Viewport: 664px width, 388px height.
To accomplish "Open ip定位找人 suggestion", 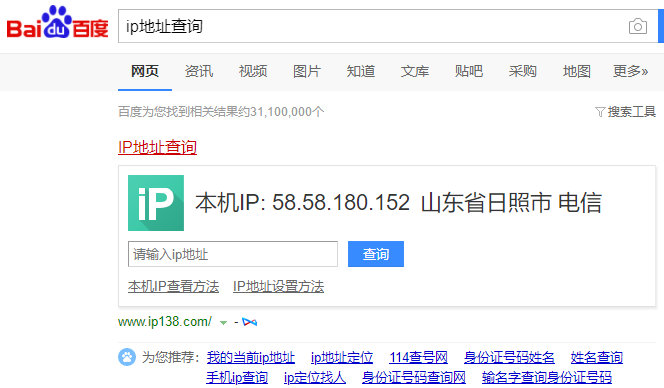I will click(x=315, y=377).
